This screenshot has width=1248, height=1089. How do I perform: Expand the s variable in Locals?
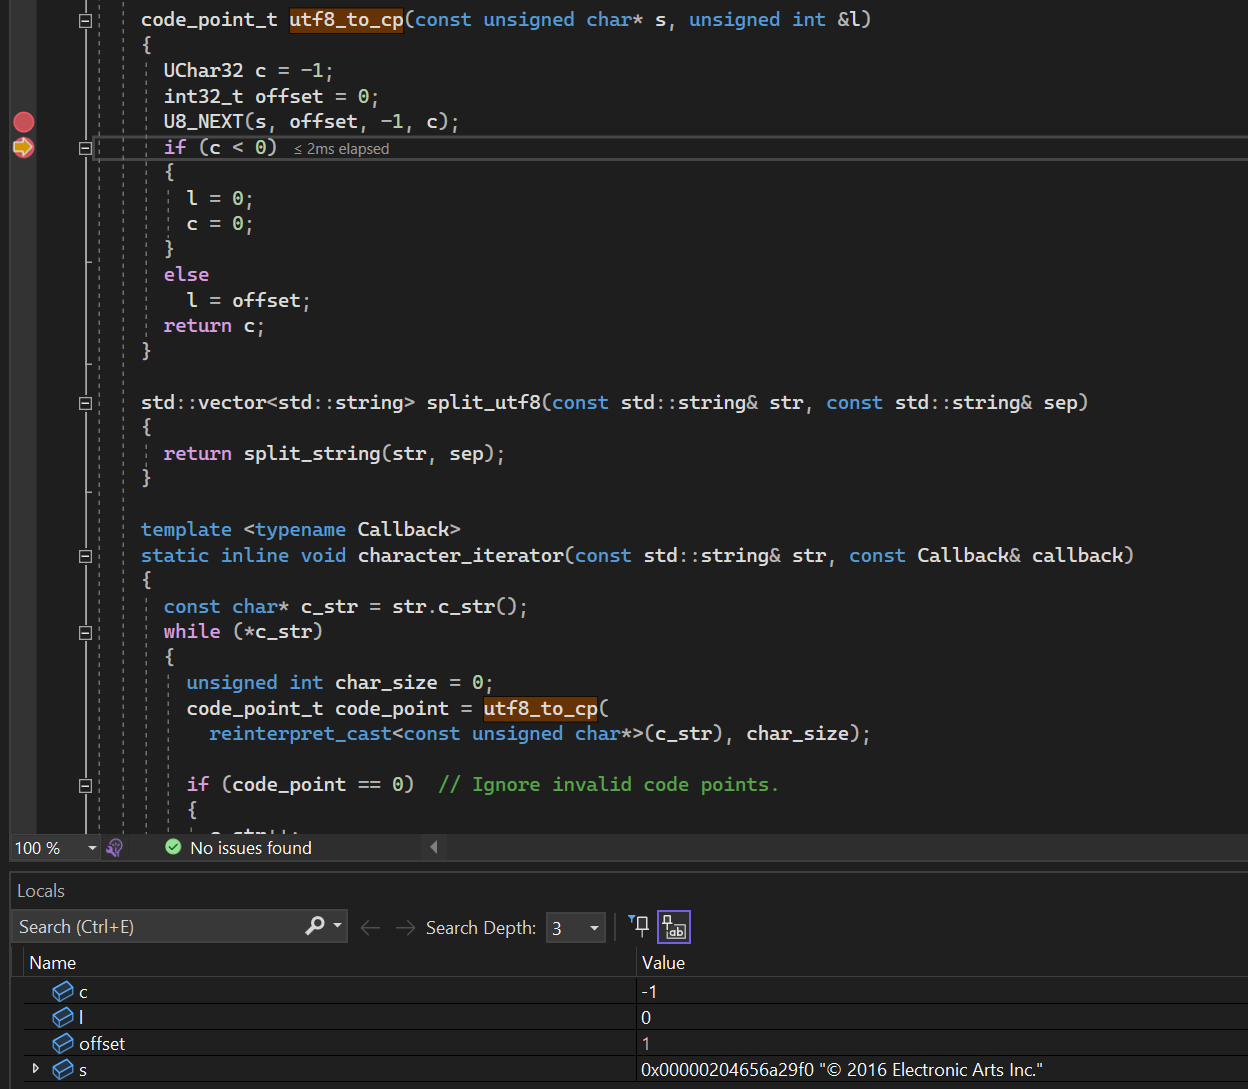[36, 1069]
